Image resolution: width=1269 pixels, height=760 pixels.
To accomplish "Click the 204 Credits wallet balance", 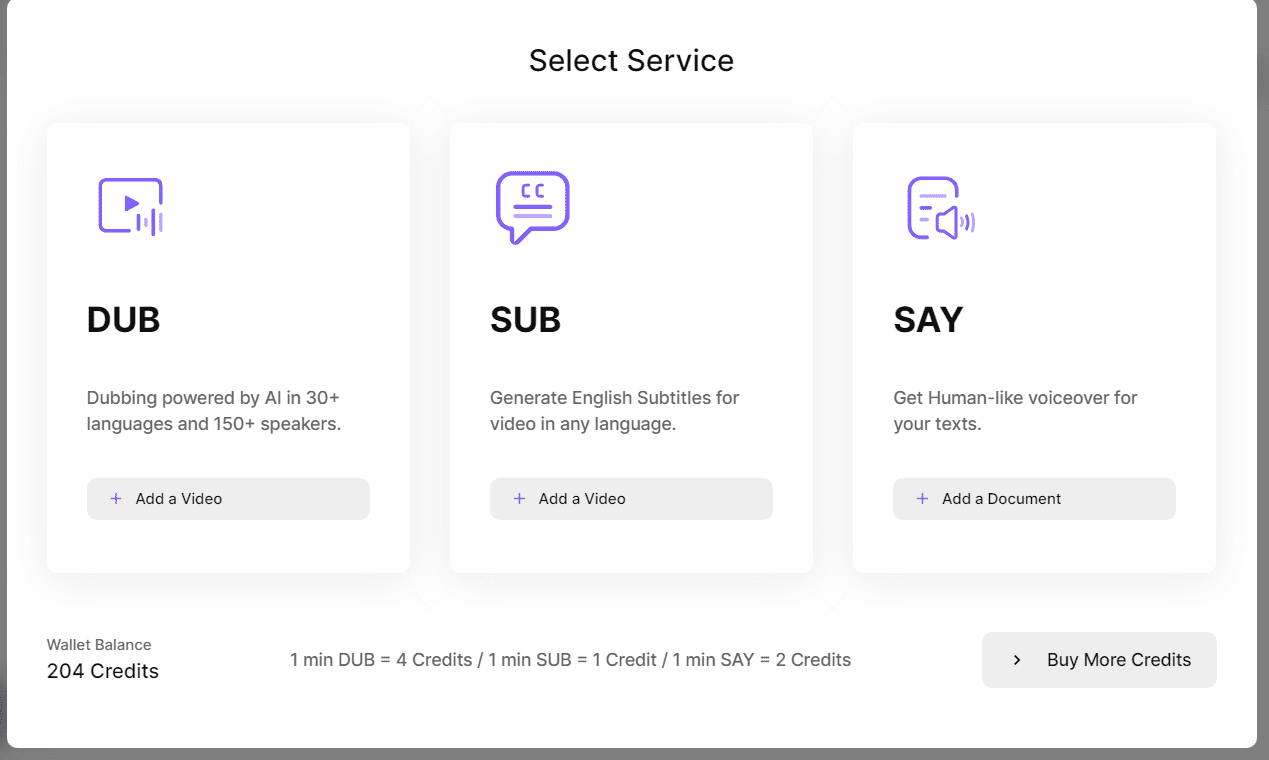I will (x=103, y=671).
